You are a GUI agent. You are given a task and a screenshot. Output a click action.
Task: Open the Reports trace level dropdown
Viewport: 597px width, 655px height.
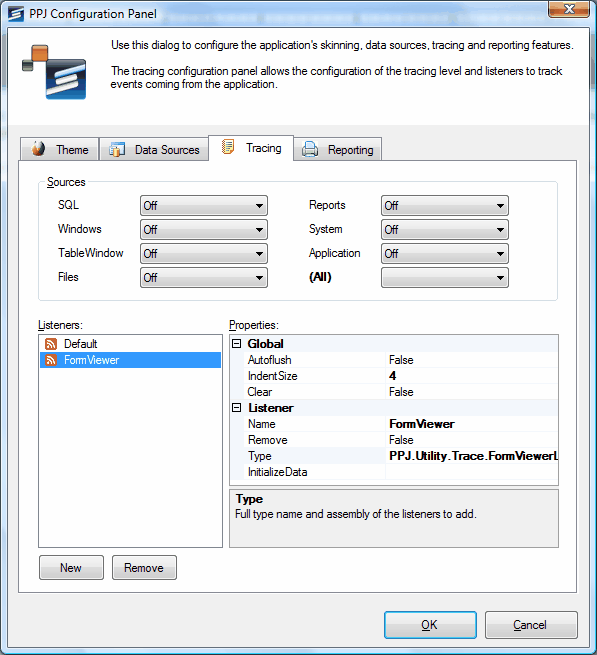[445, 206]
